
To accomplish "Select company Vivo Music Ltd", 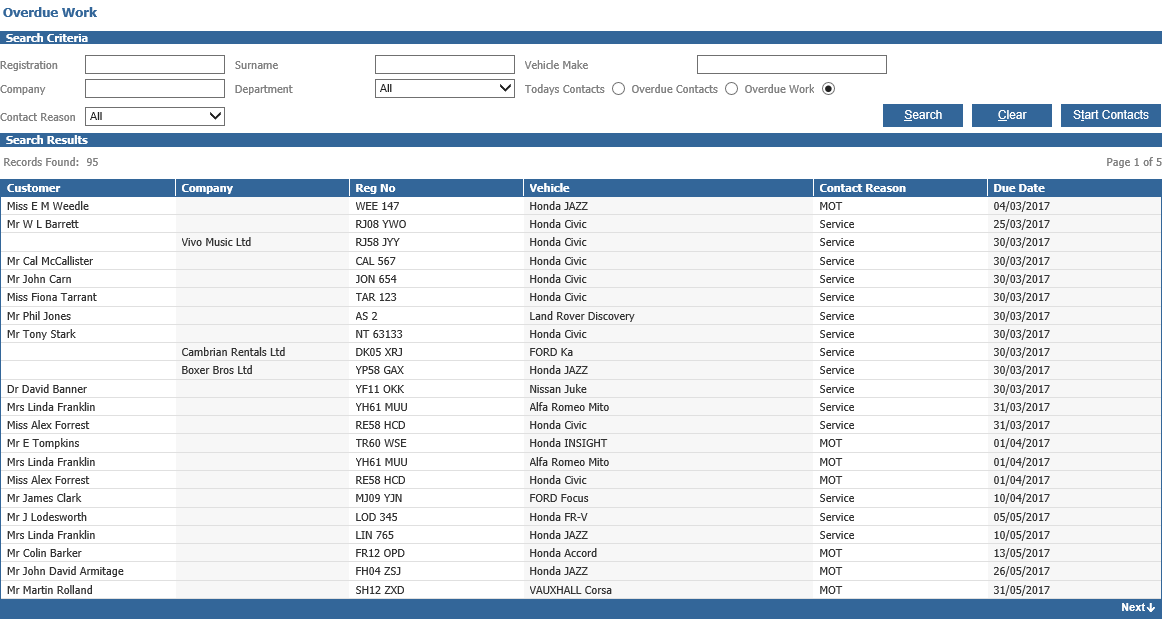I will [216, 242].
